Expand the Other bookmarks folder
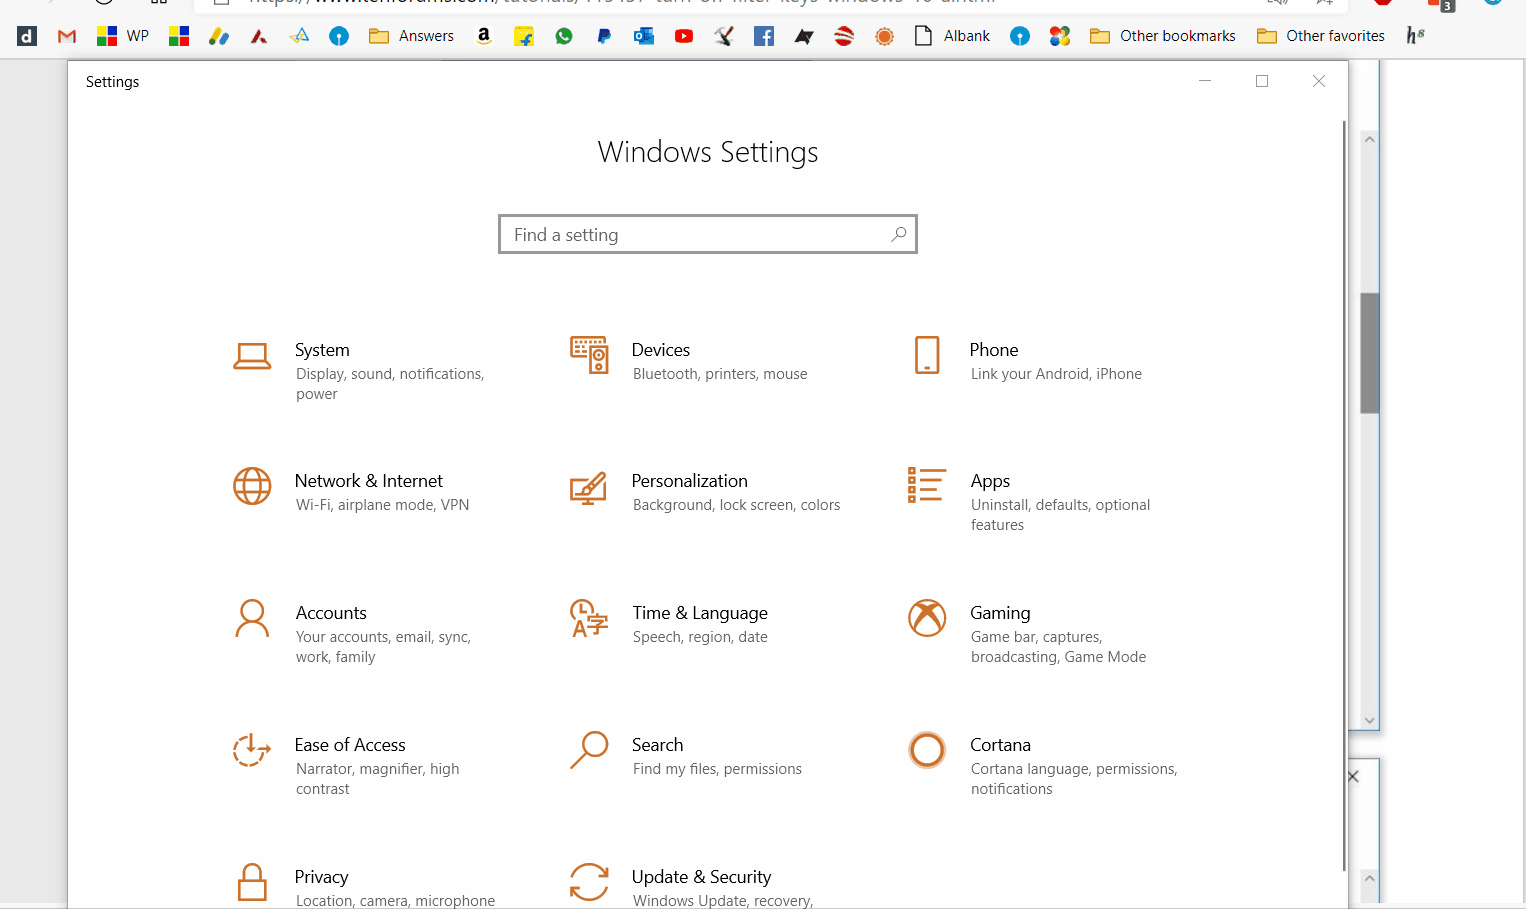The image size is (1526, 909). 1163,36
